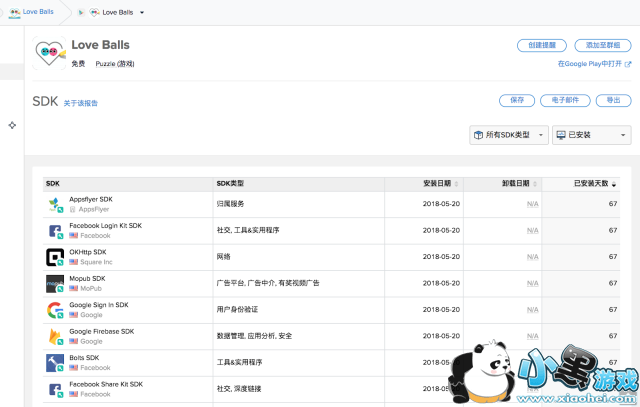This screenshot has height=407, width=640.
Task: Click install date 2018-05-20 in Mopub row
Action: point(441,283)
